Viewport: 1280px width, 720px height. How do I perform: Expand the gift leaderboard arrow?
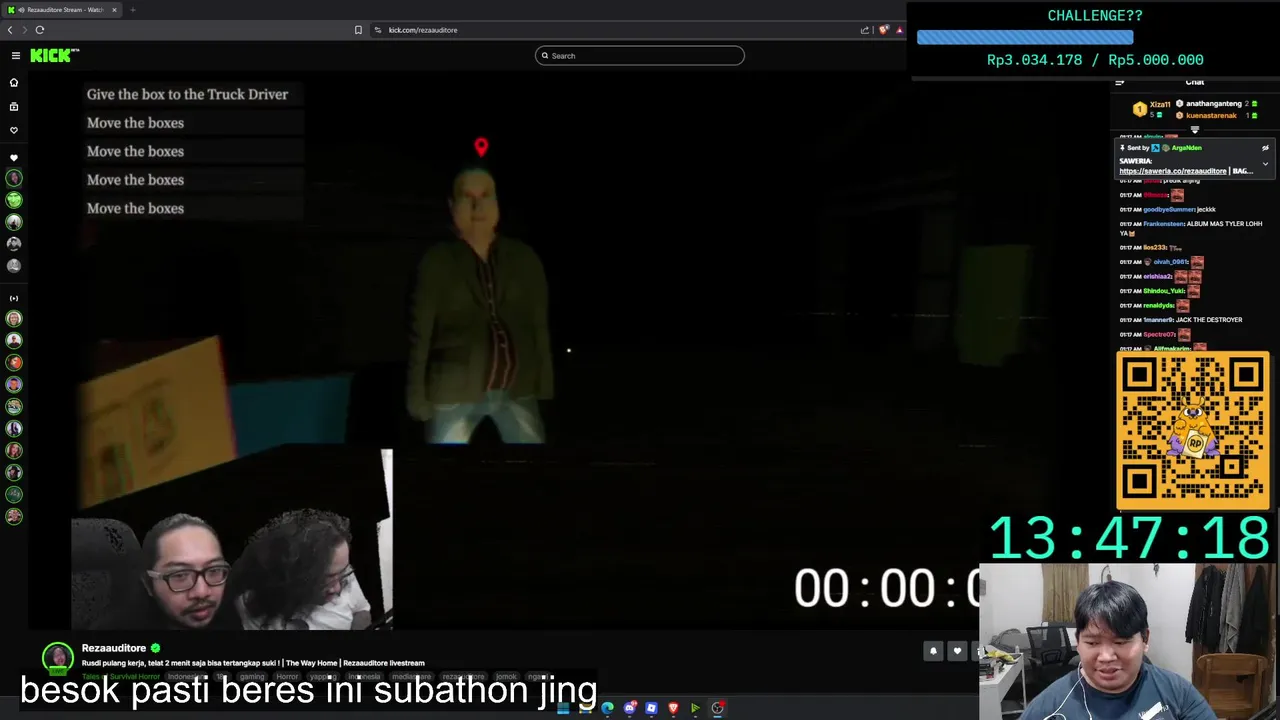(x=1195, y=130)
